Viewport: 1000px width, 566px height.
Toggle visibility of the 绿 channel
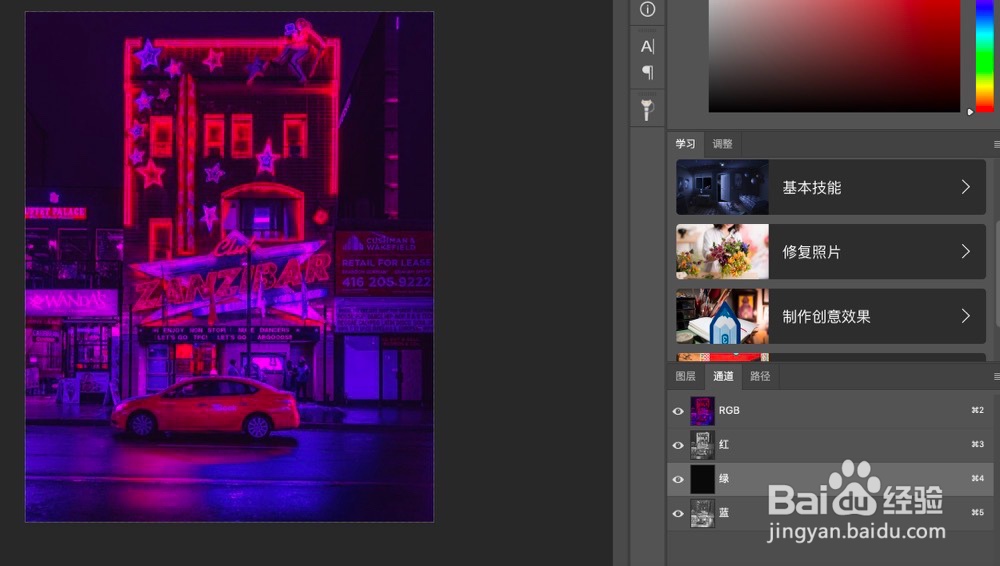[678, 479]
